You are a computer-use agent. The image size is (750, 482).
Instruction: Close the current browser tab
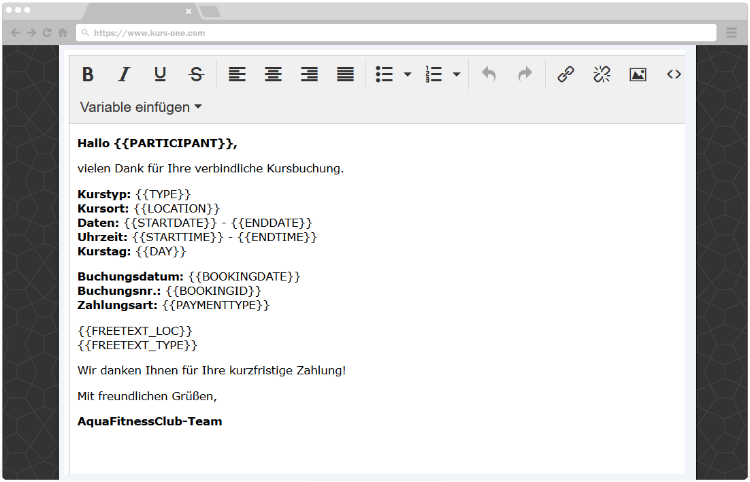coord(188,11)
